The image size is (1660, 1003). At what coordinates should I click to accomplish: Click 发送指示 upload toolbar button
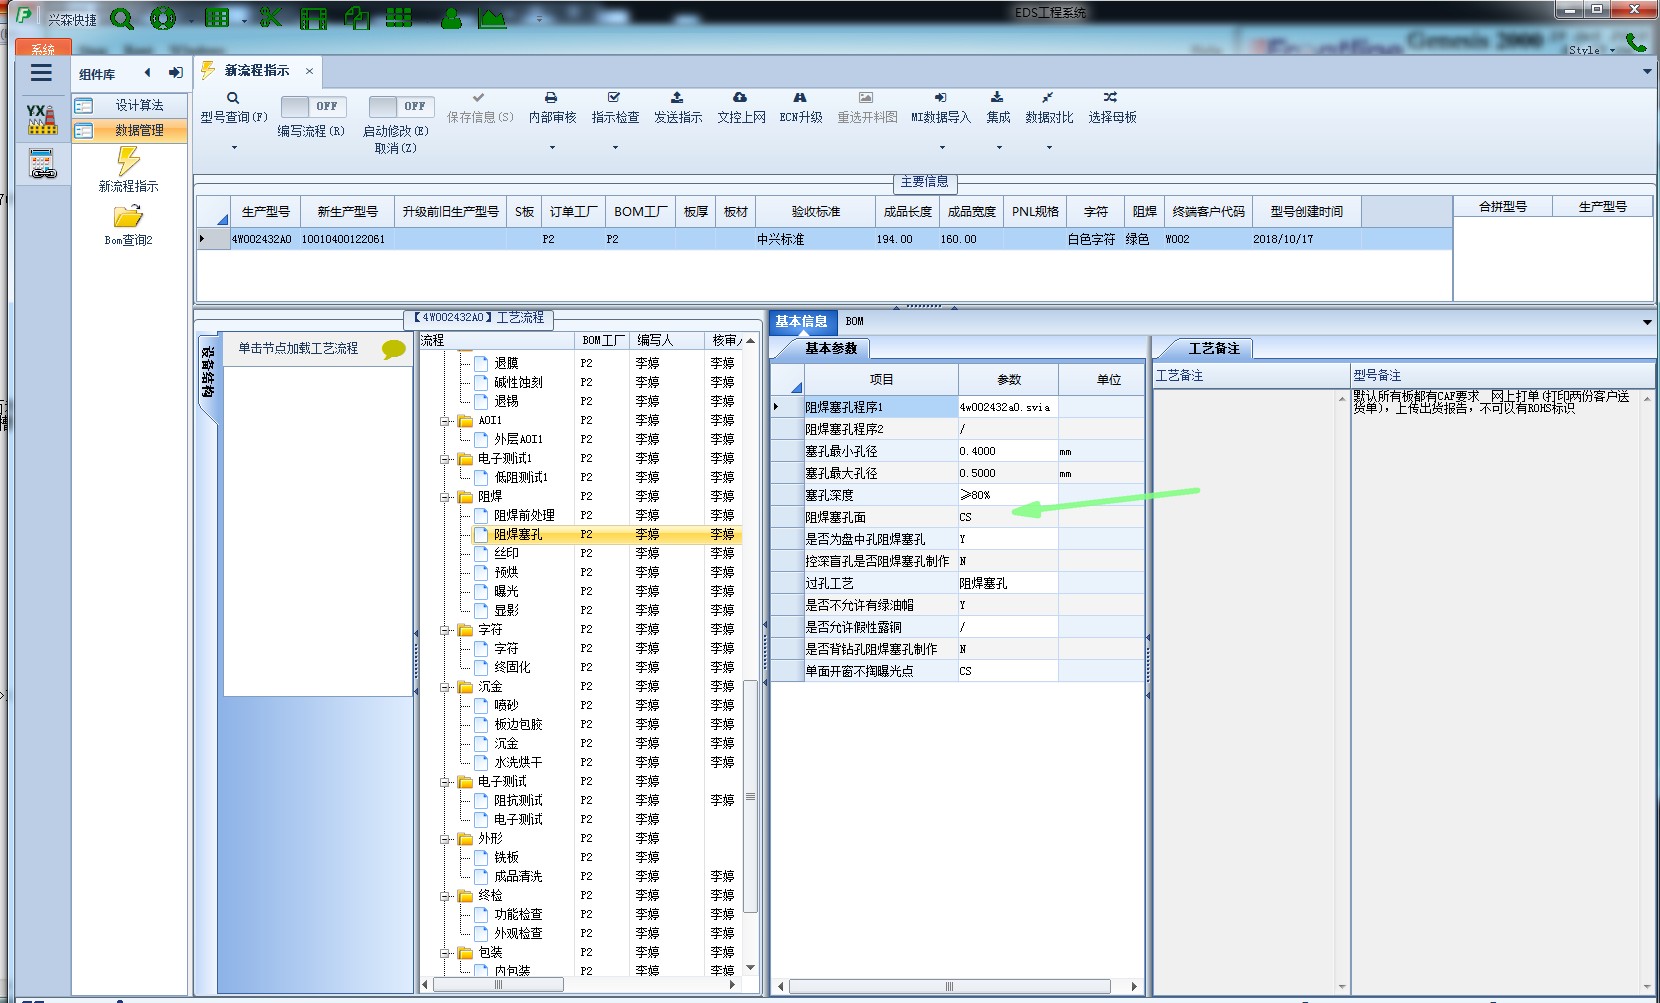[x=678, y=108]
